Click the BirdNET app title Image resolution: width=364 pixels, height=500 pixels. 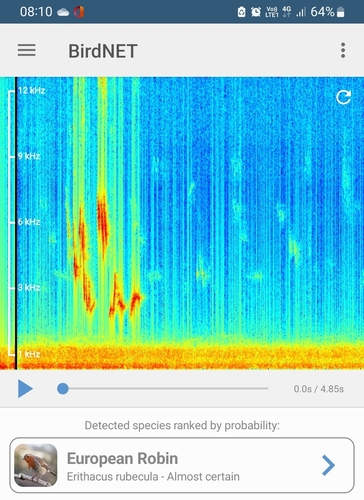click(x=103, y=51)
